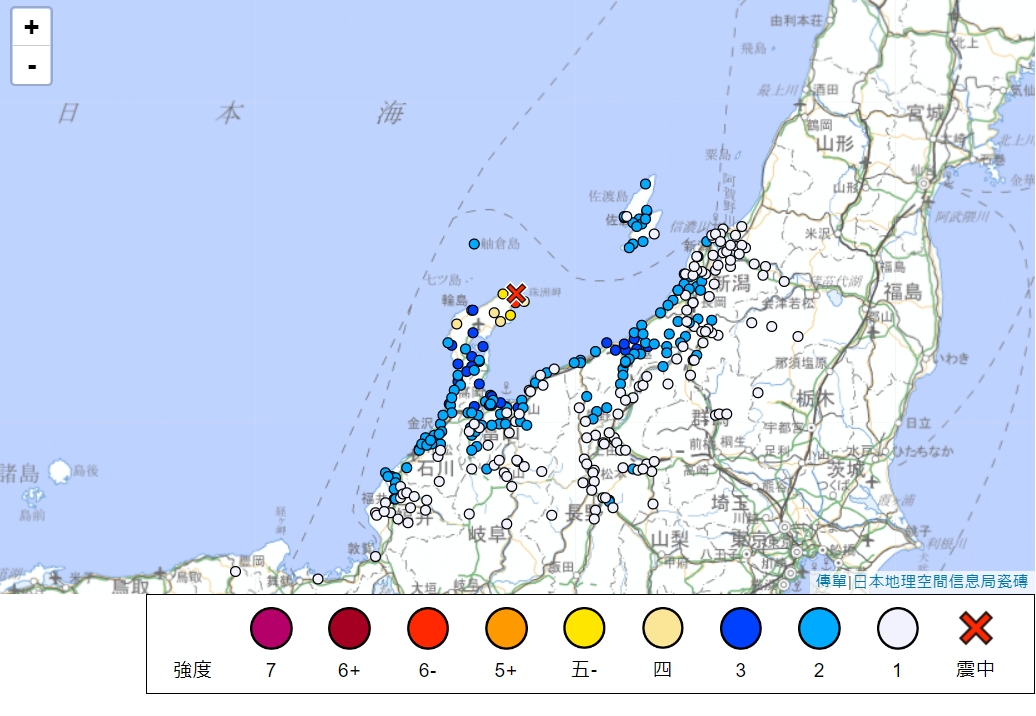Click the intensity 五- yellow legend circle
The width and height of the screenshot is (1036, 716).
click(x=584, y=629)
